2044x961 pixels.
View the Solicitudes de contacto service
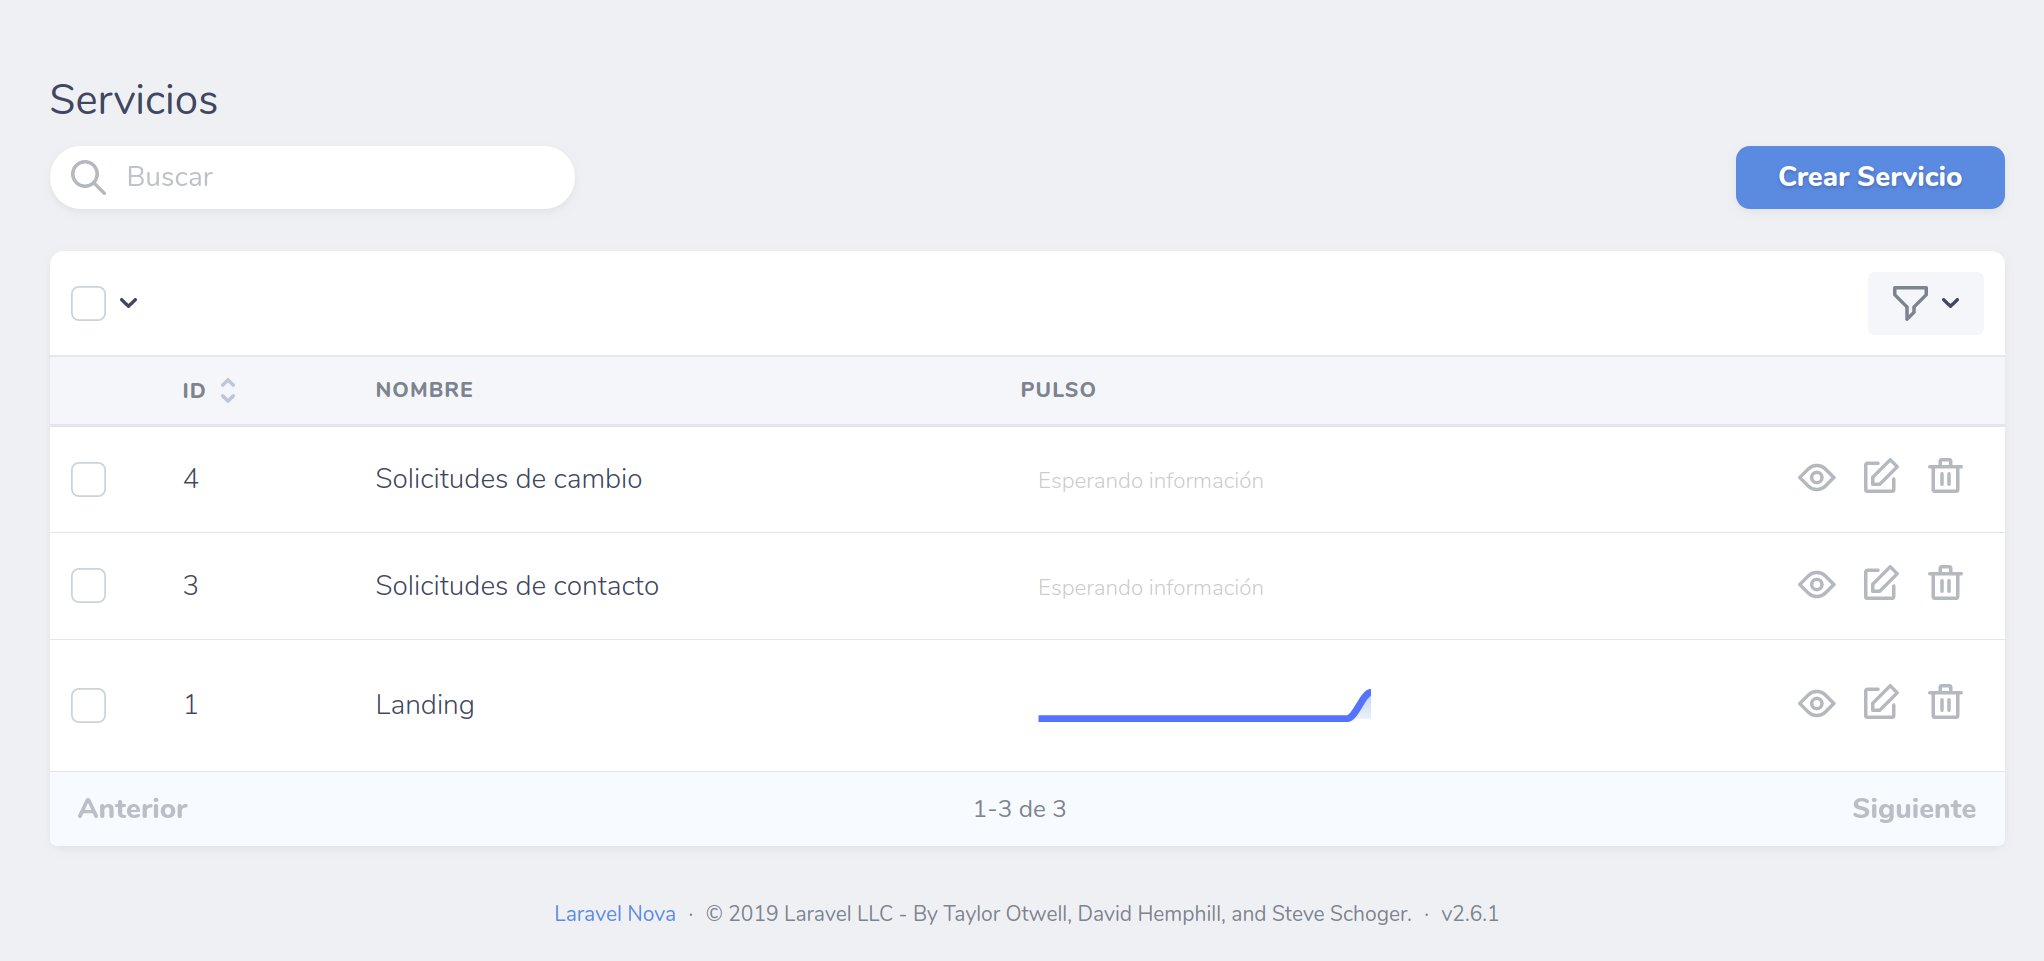[1816, 584]
